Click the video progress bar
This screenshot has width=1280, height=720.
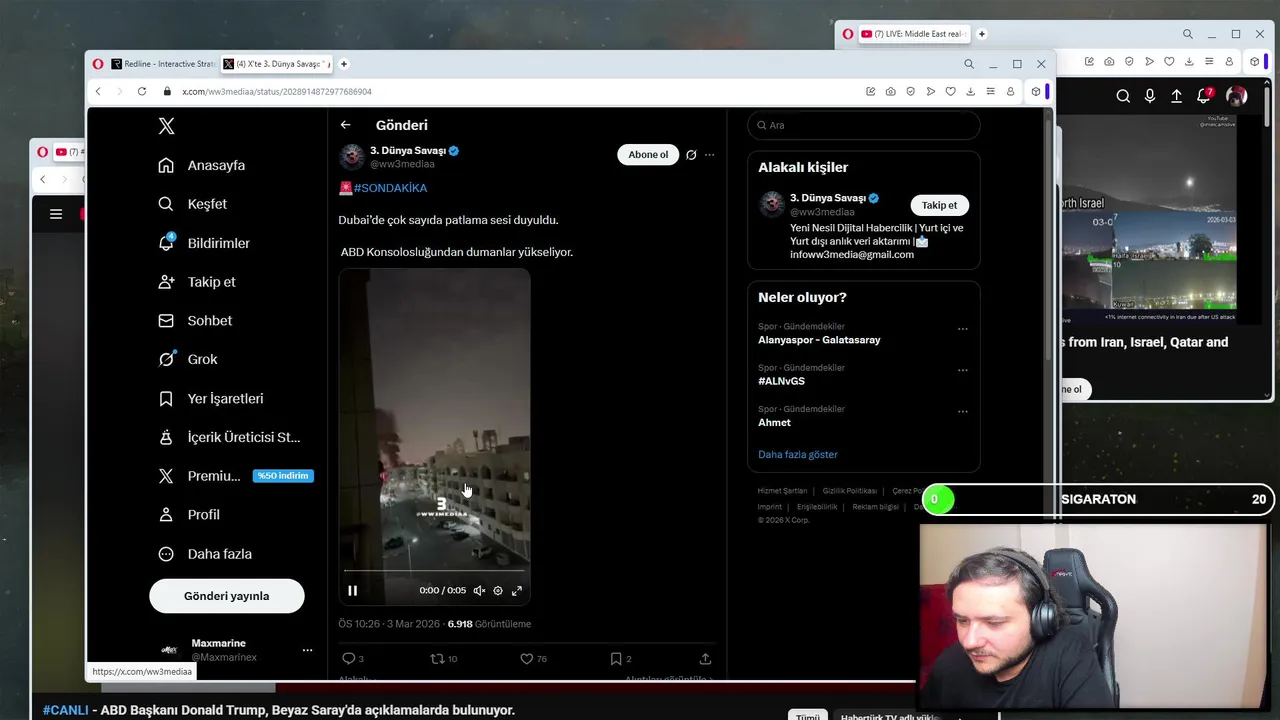click(x=434, y=571)
